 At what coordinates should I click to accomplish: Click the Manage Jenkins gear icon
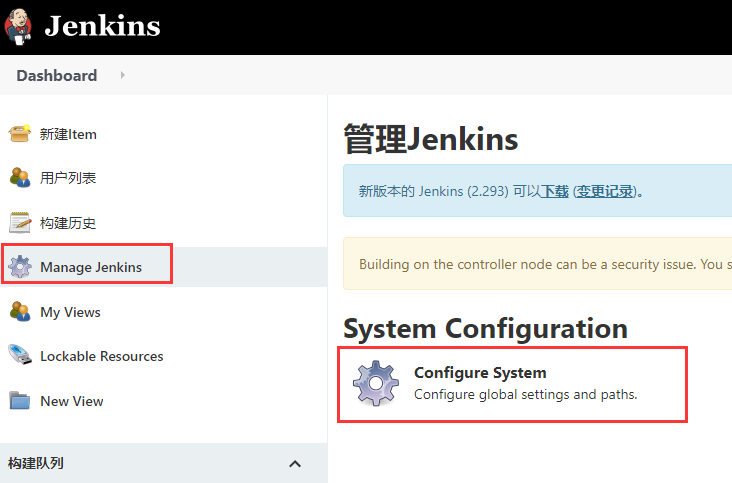click(20, 266)
